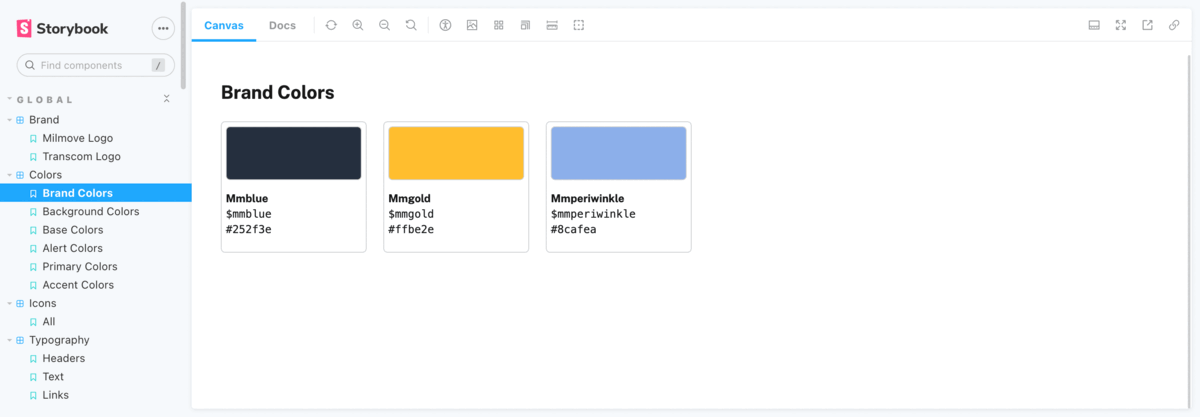Click the Storybook logo
The width and height of the screenshot is (1200, 417).
point(63,28)
